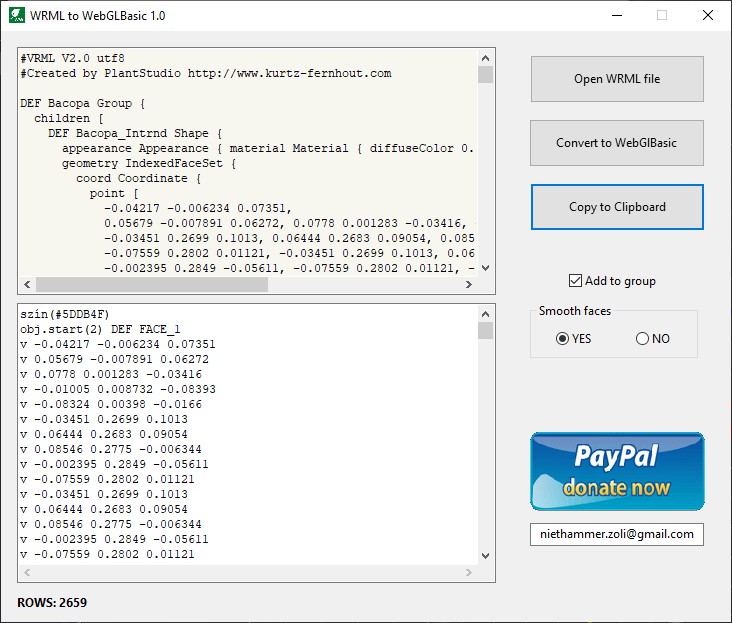Click output line 'v 0.0778 0.001283 -0.03416'
This screenshot has height=623, width=732.
click(111, 374)
